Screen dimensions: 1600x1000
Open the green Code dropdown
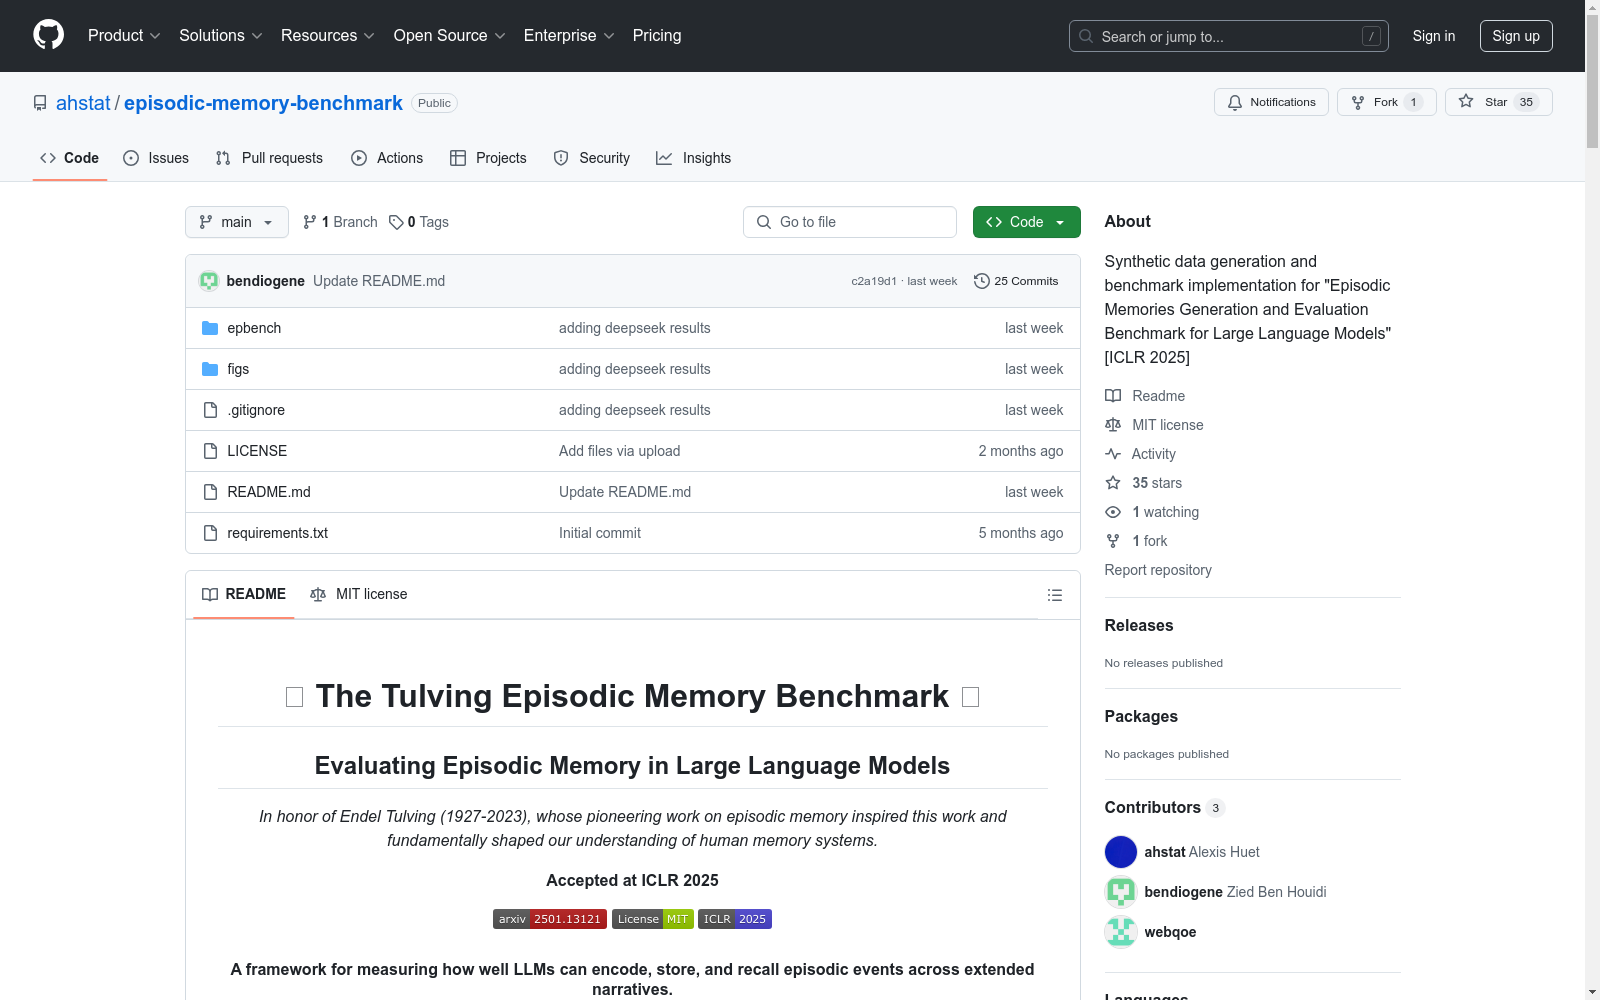(1027, 222)
